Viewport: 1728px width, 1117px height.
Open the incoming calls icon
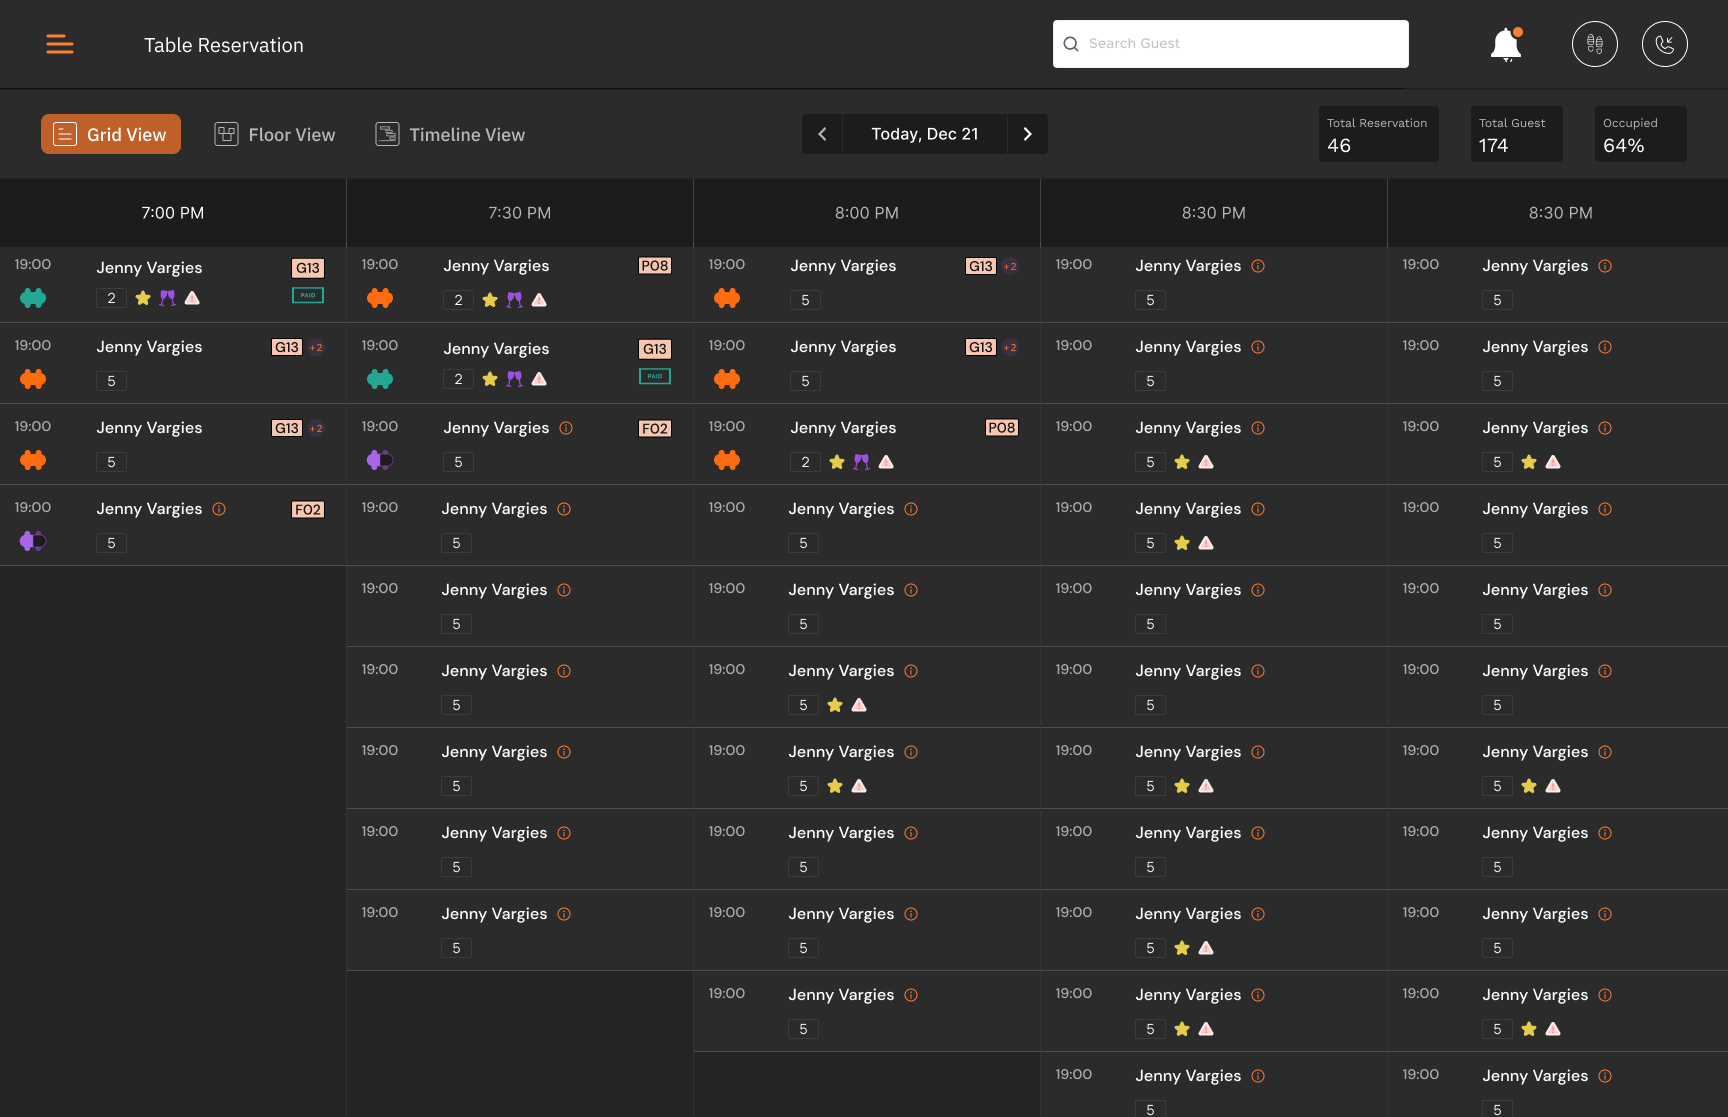pyautogui.click(x=1665, y=44)
